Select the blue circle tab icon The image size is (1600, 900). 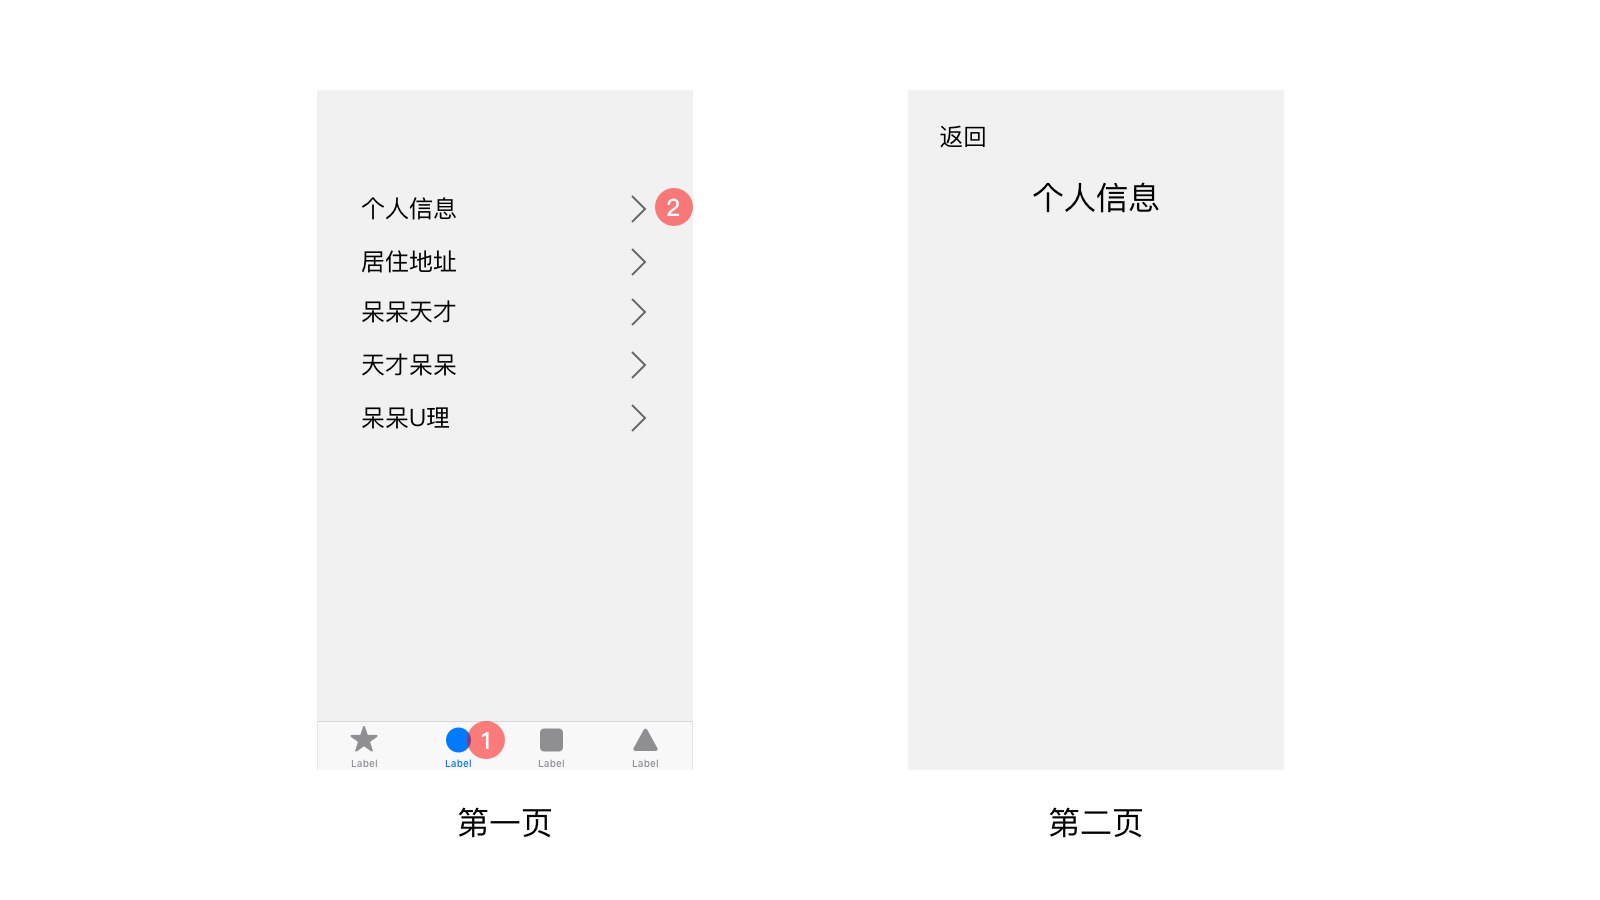pos(458,740)
